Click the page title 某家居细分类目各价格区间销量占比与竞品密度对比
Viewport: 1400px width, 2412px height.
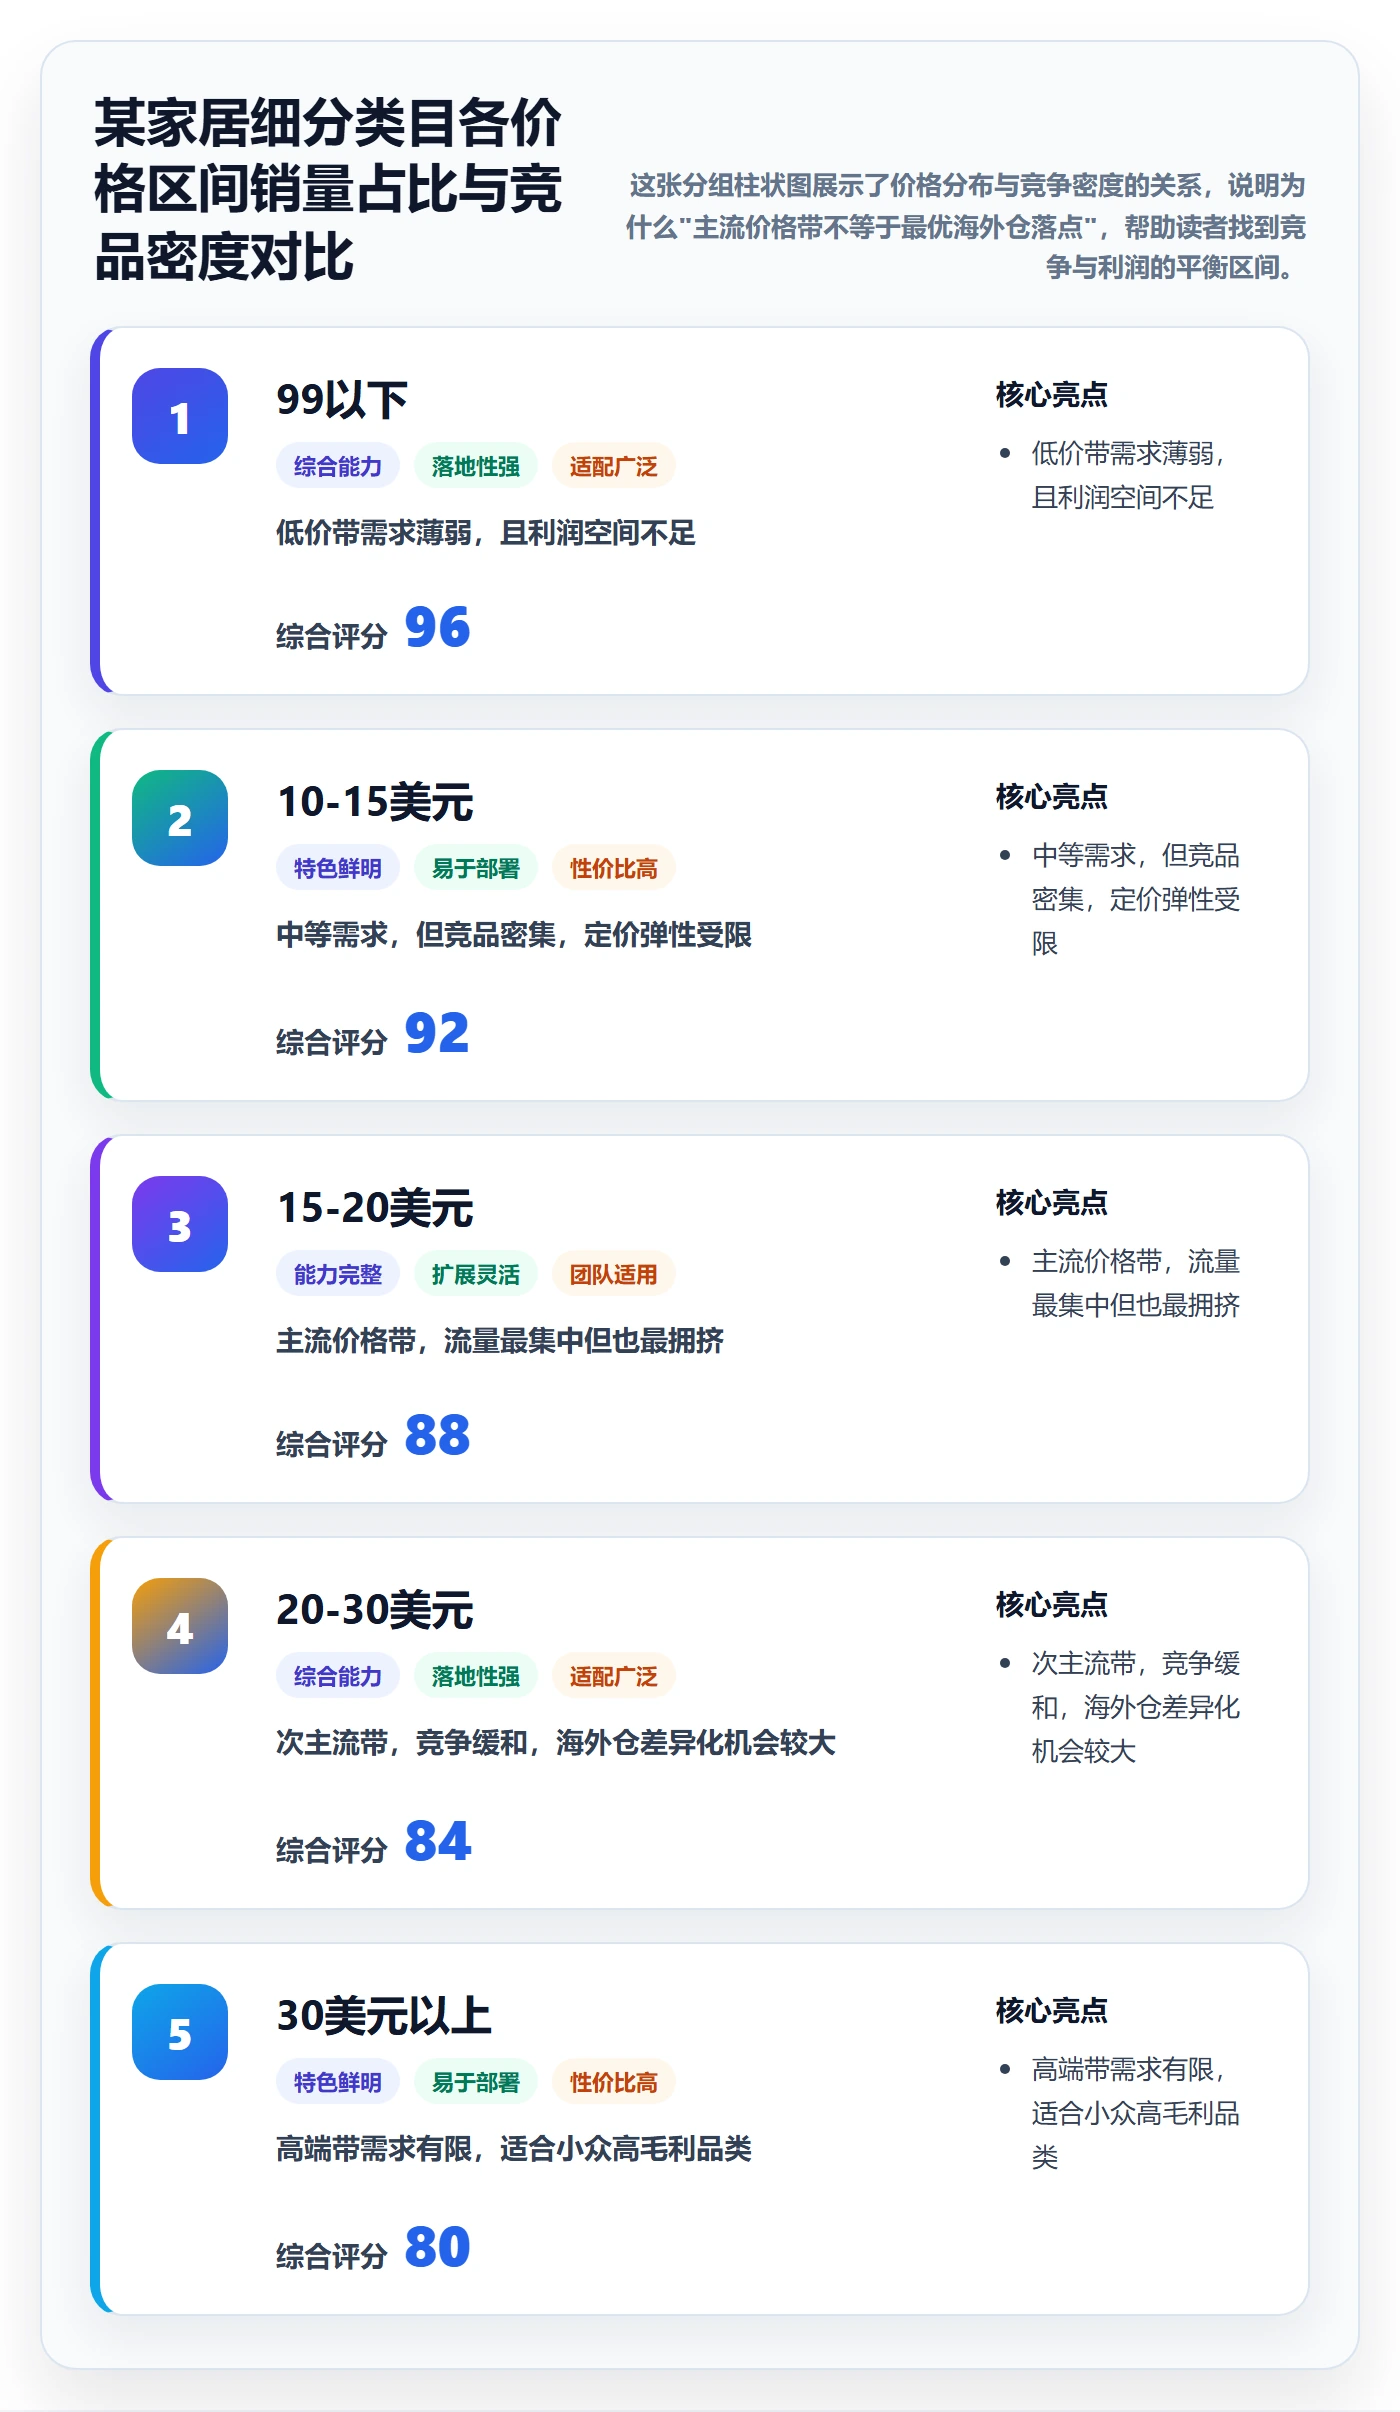327,190
